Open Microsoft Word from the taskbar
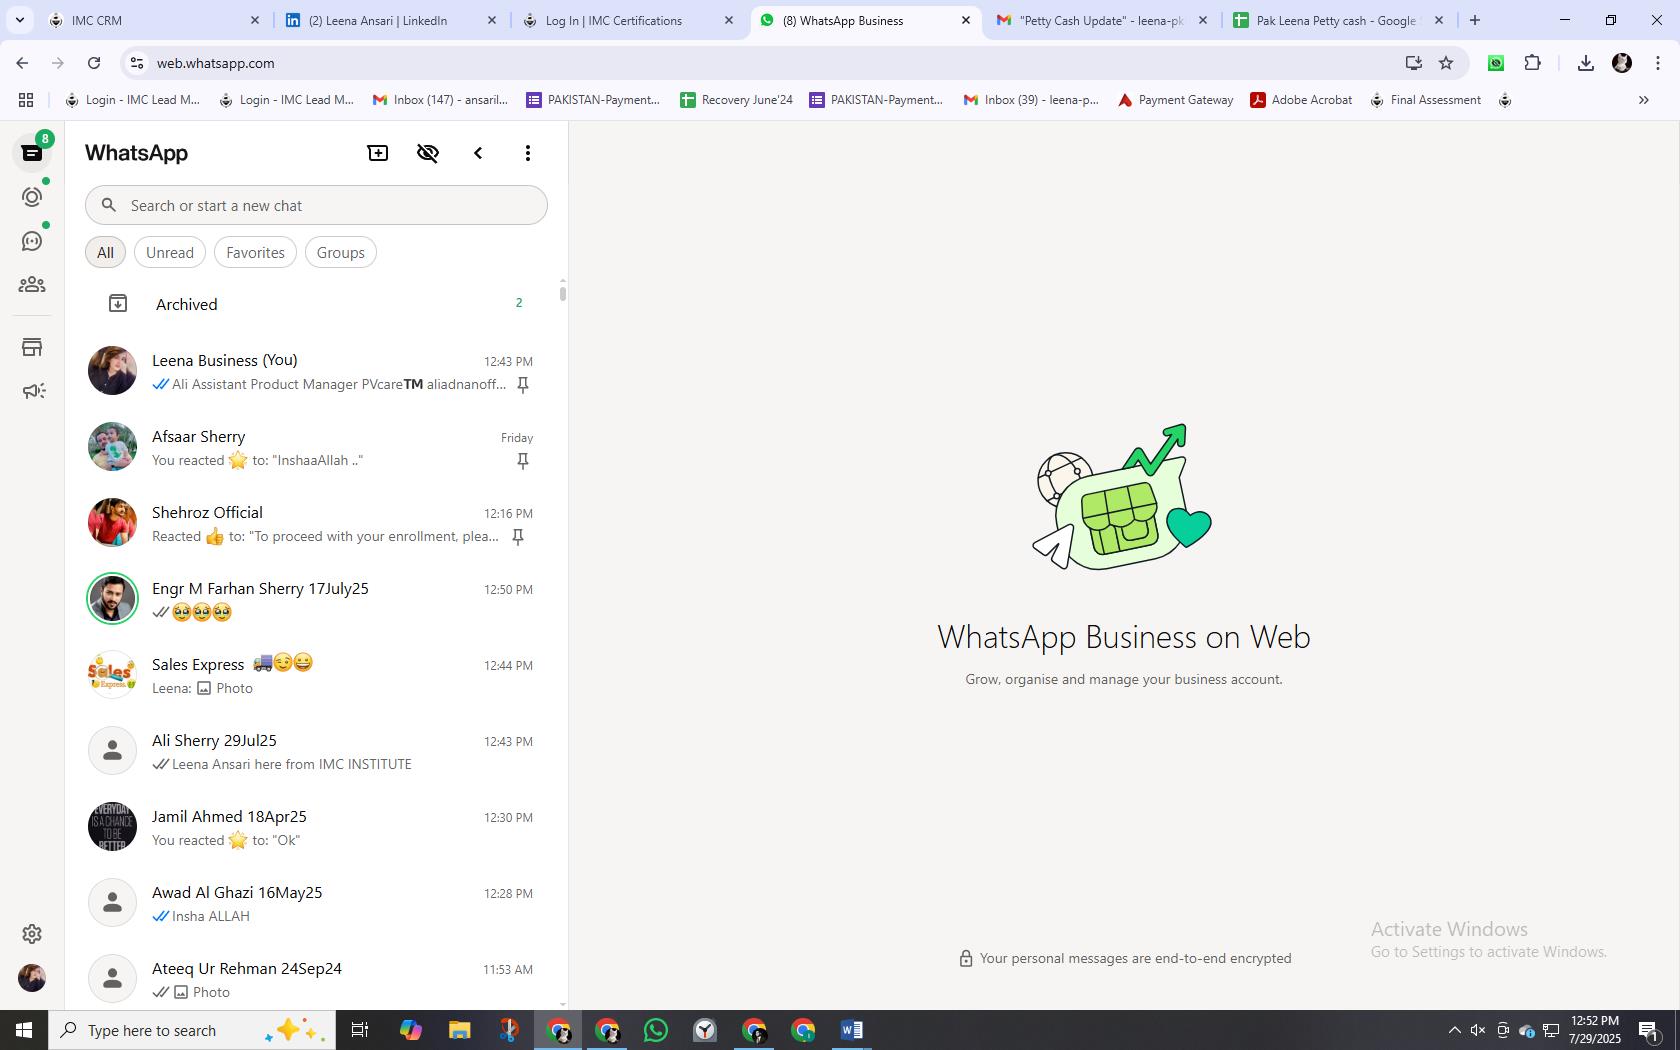Image resolution: width=1680 pixels, height=1050 pixels. click(852, 1030)
